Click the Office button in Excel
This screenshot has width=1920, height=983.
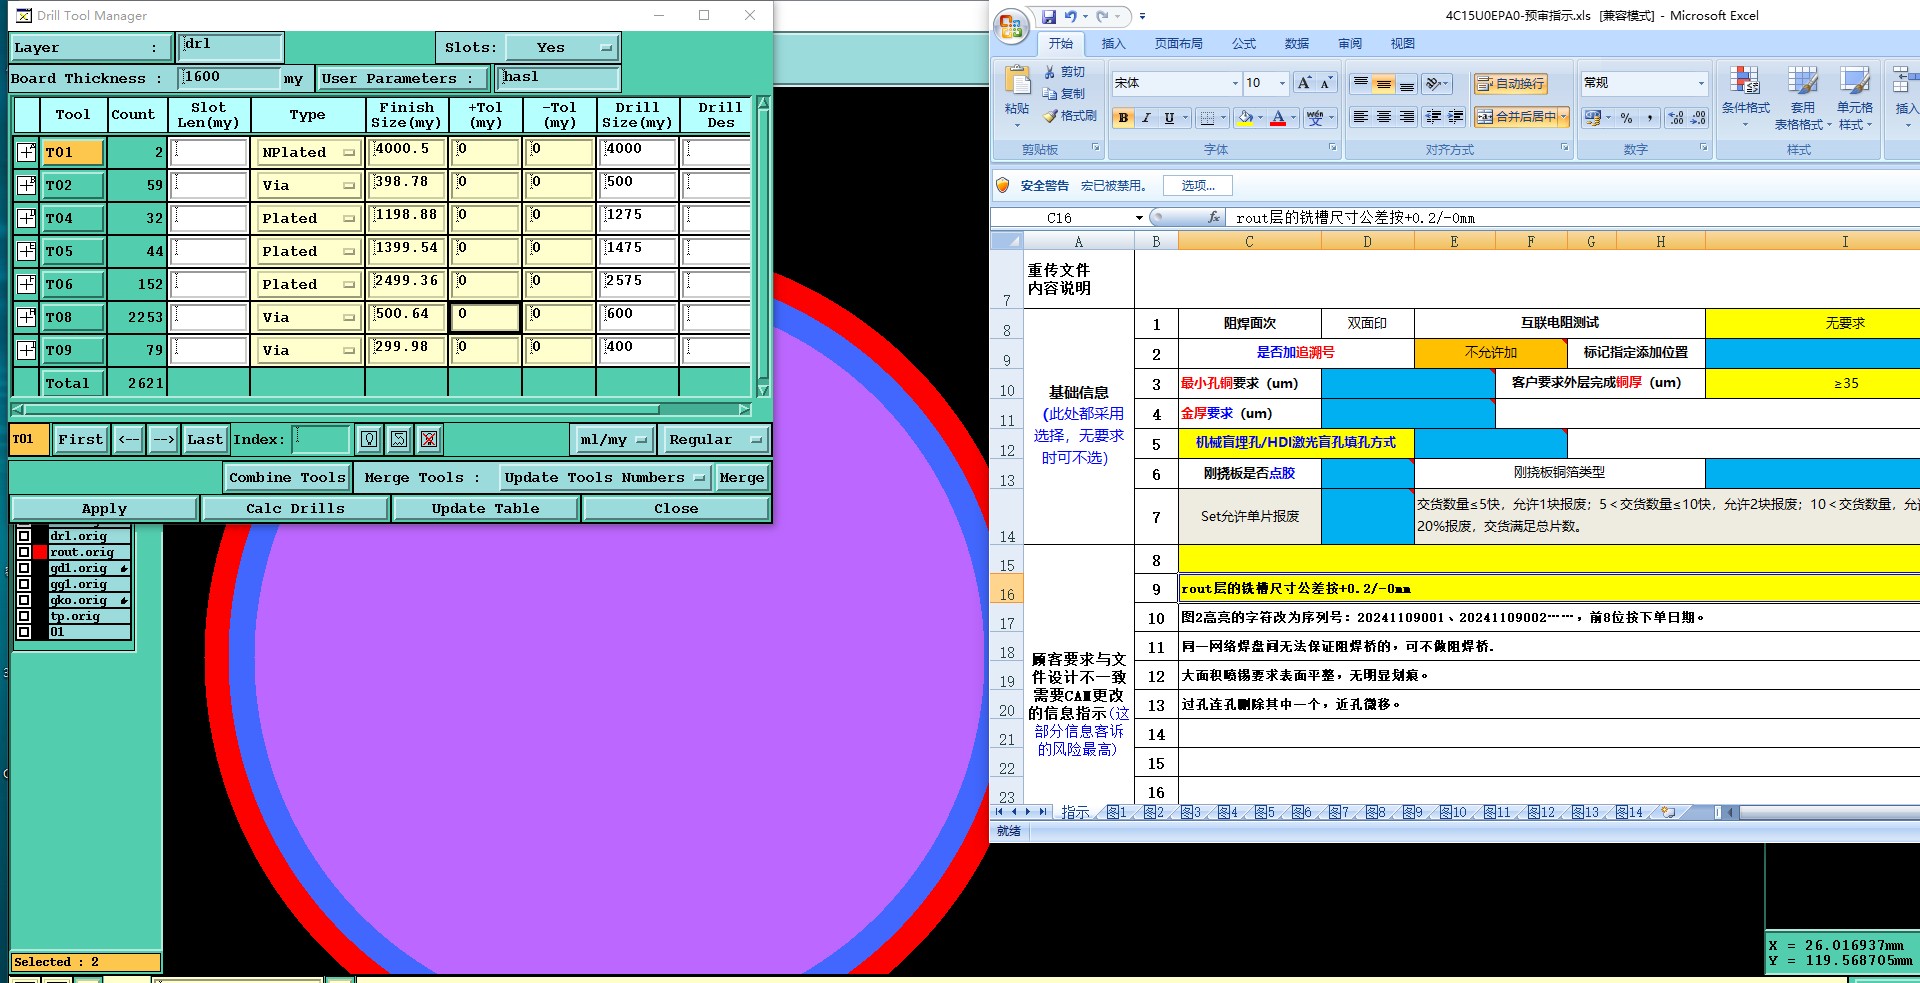point(1011,27)
